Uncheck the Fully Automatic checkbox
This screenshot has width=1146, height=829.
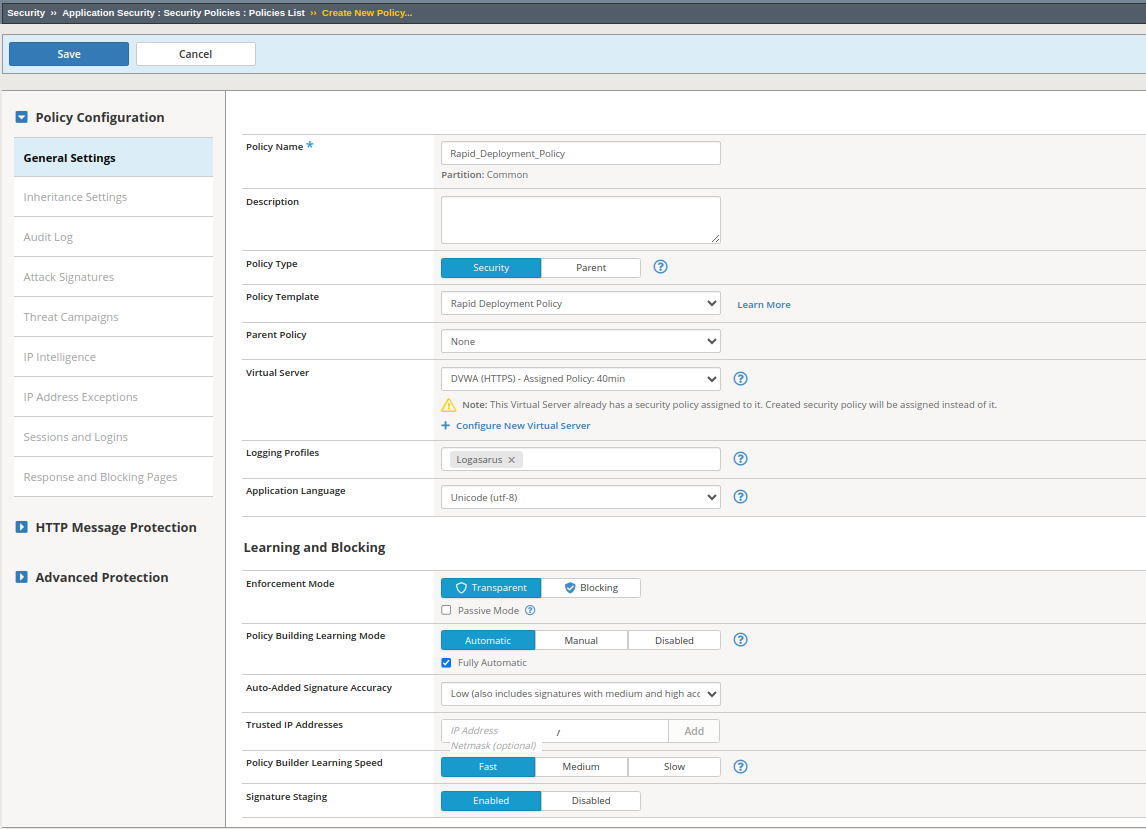(446, 663)
